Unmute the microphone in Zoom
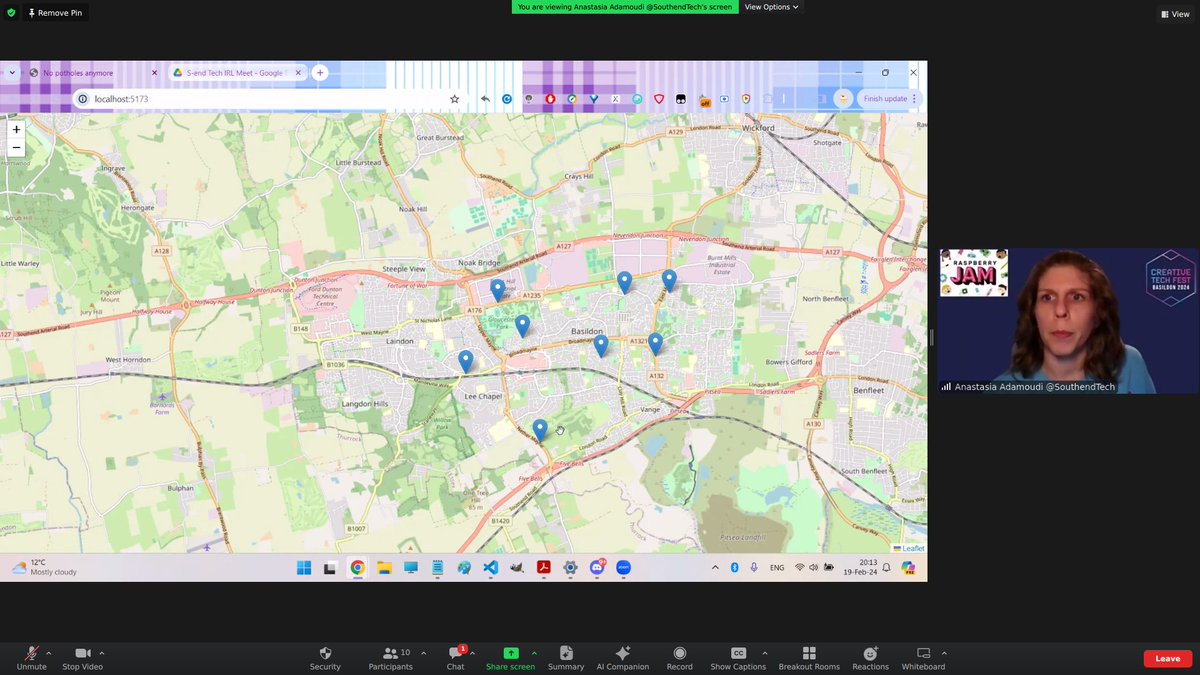 (x=31, y=658)
